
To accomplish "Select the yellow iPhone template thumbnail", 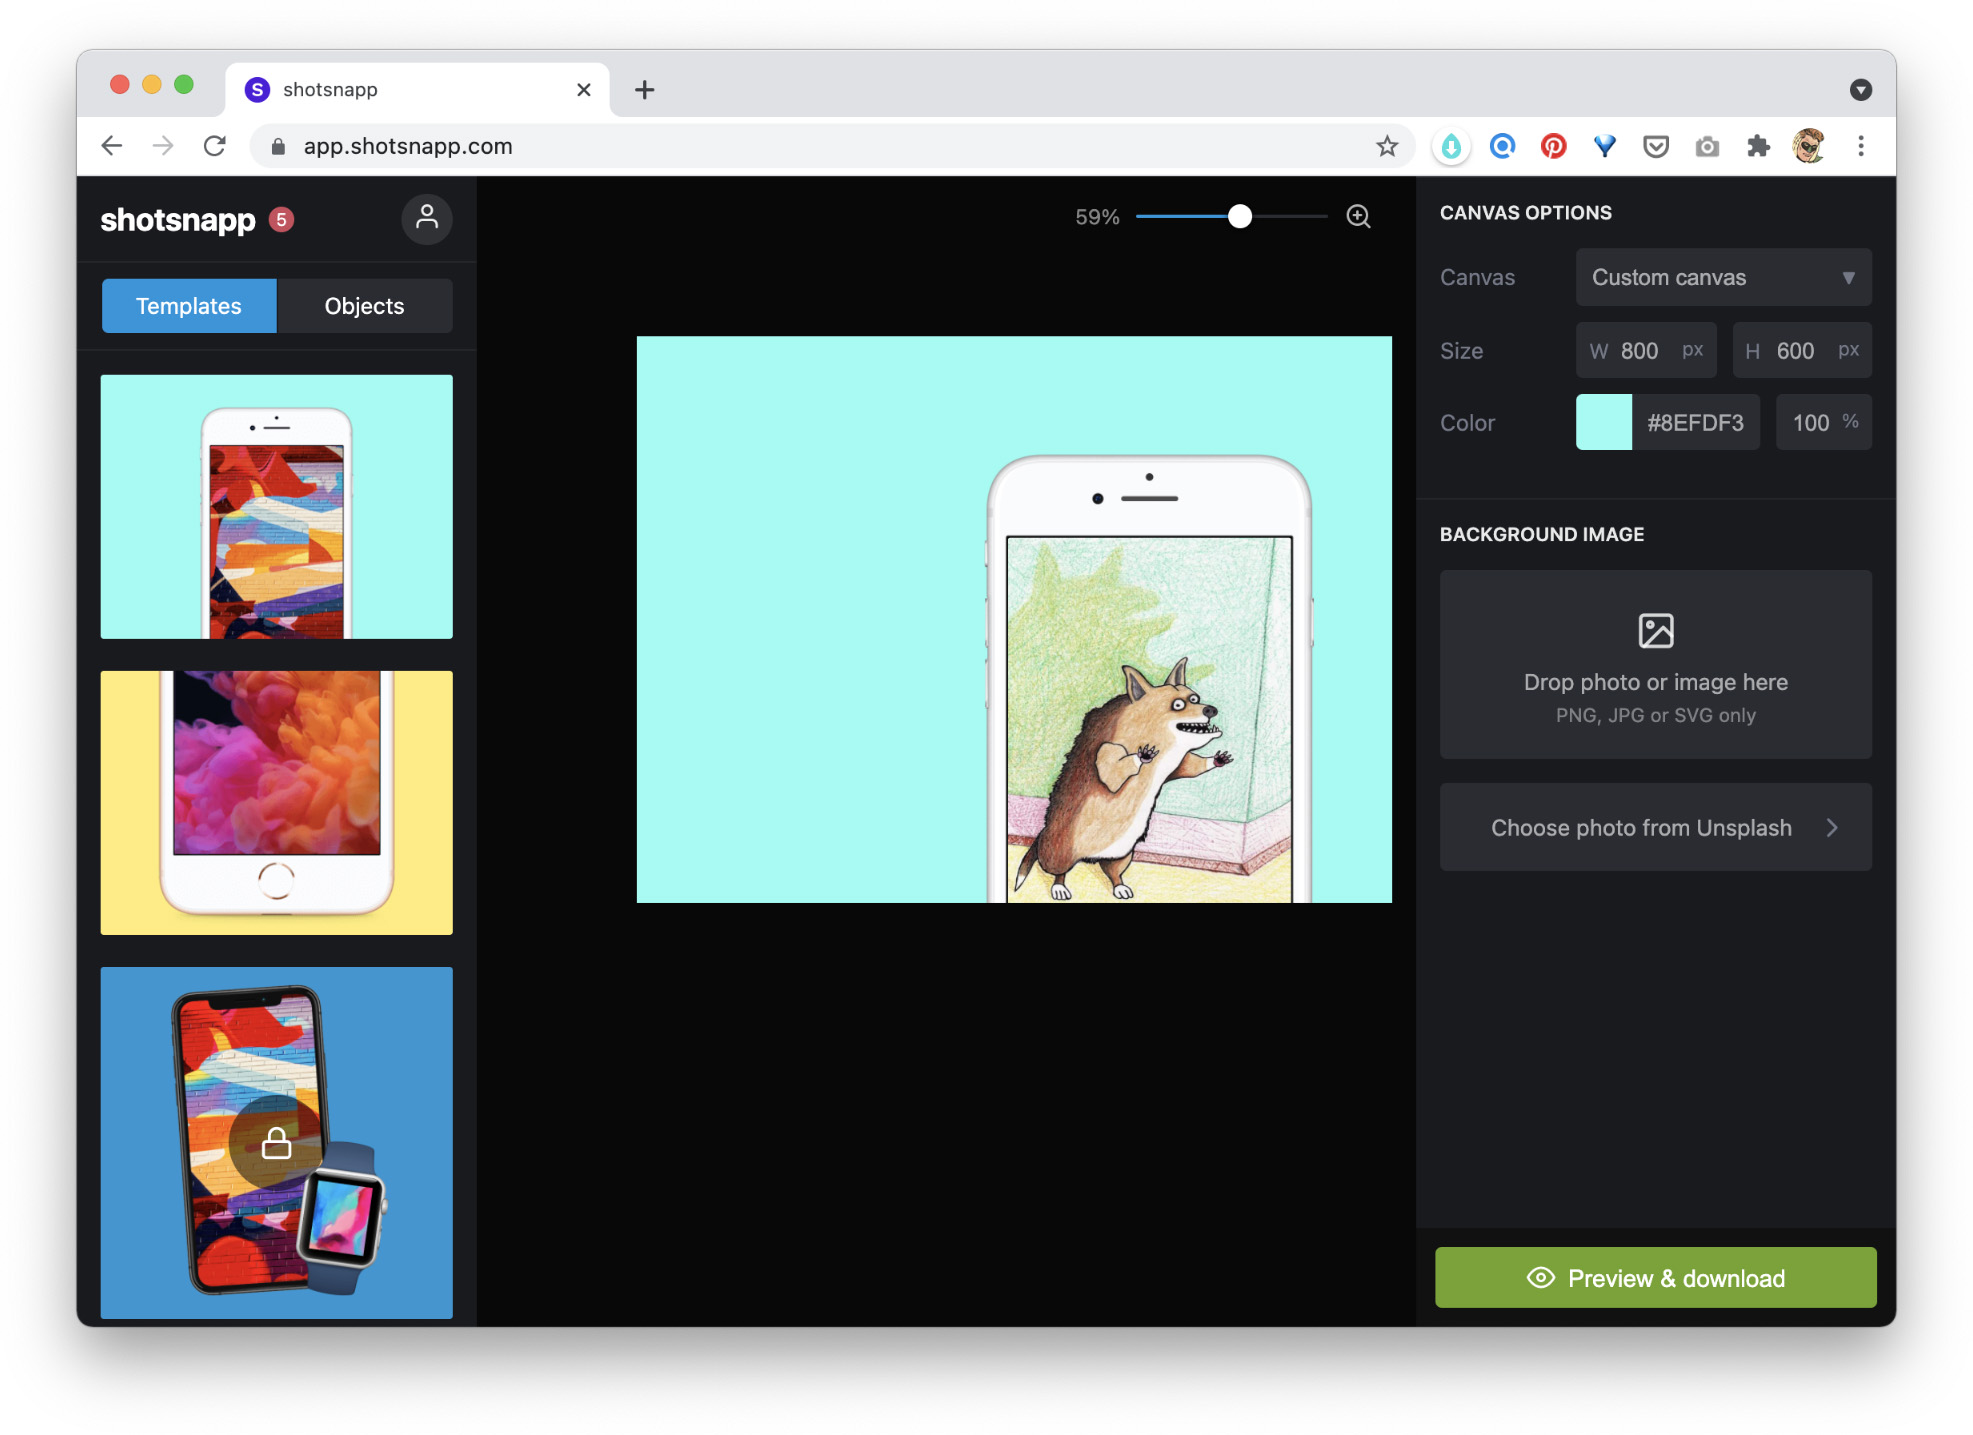I will tap(277, 803).
